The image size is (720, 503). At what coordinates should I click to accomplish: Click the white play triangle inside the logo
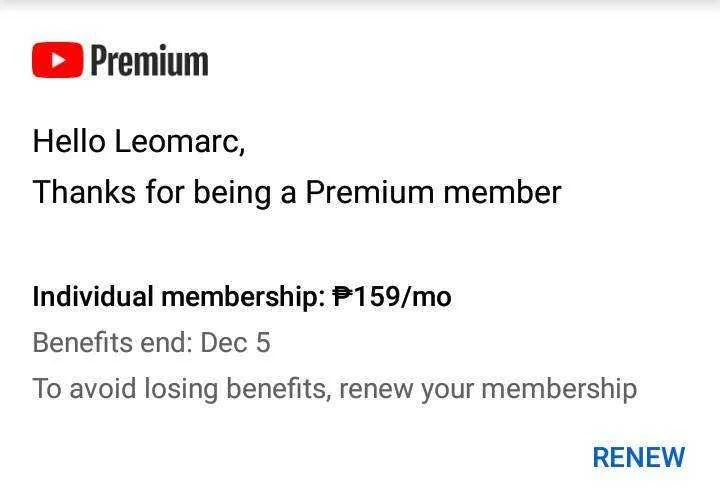click(58, 60)
